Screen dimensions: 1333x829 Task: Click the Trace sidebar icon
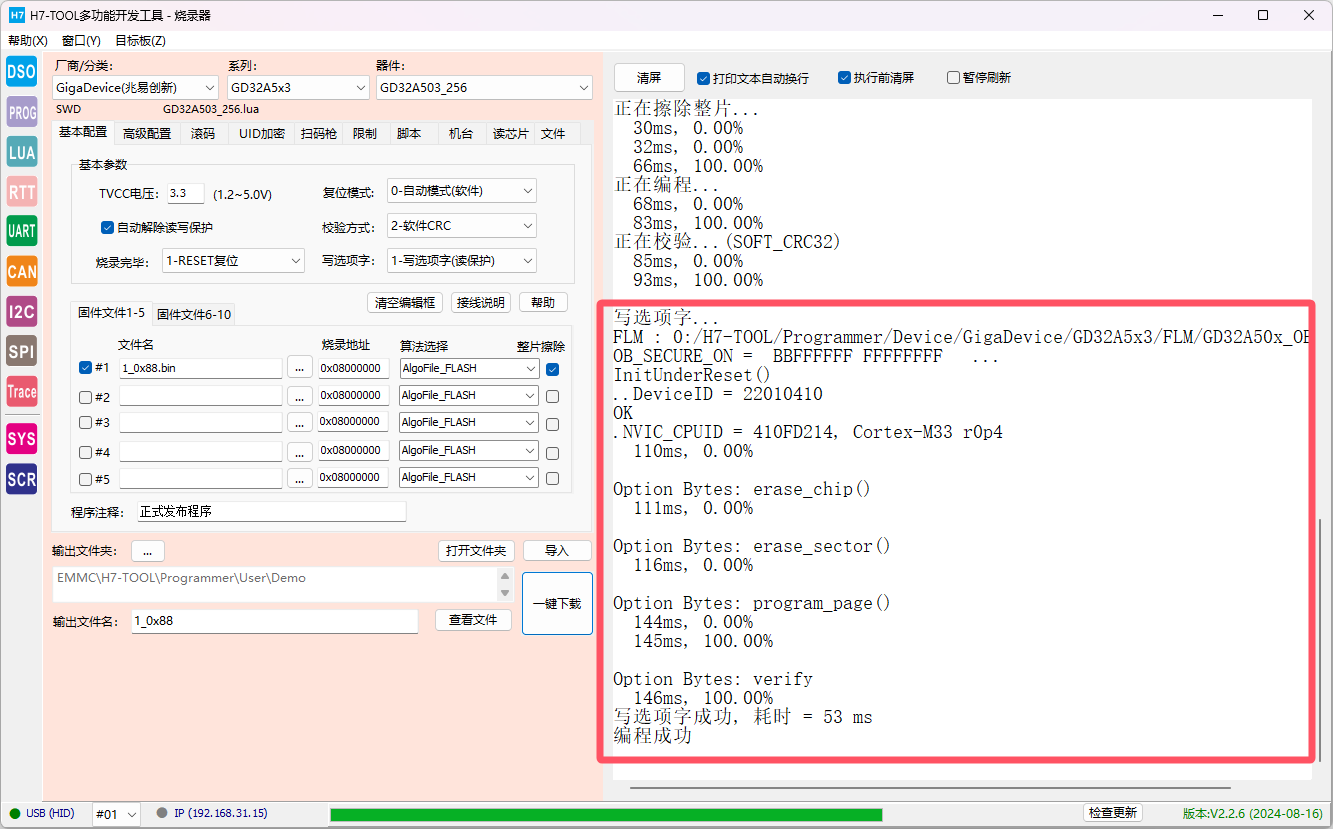22,391
